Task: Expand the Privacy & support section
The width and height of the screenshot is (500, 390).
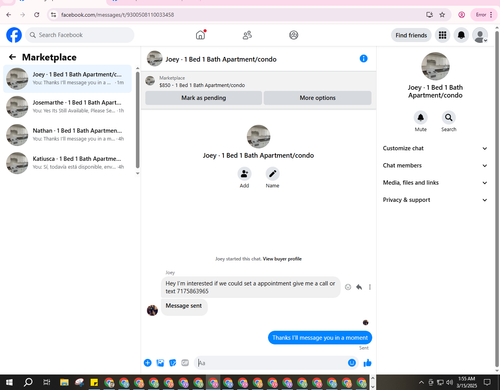Action: click(x=435, y=200)
